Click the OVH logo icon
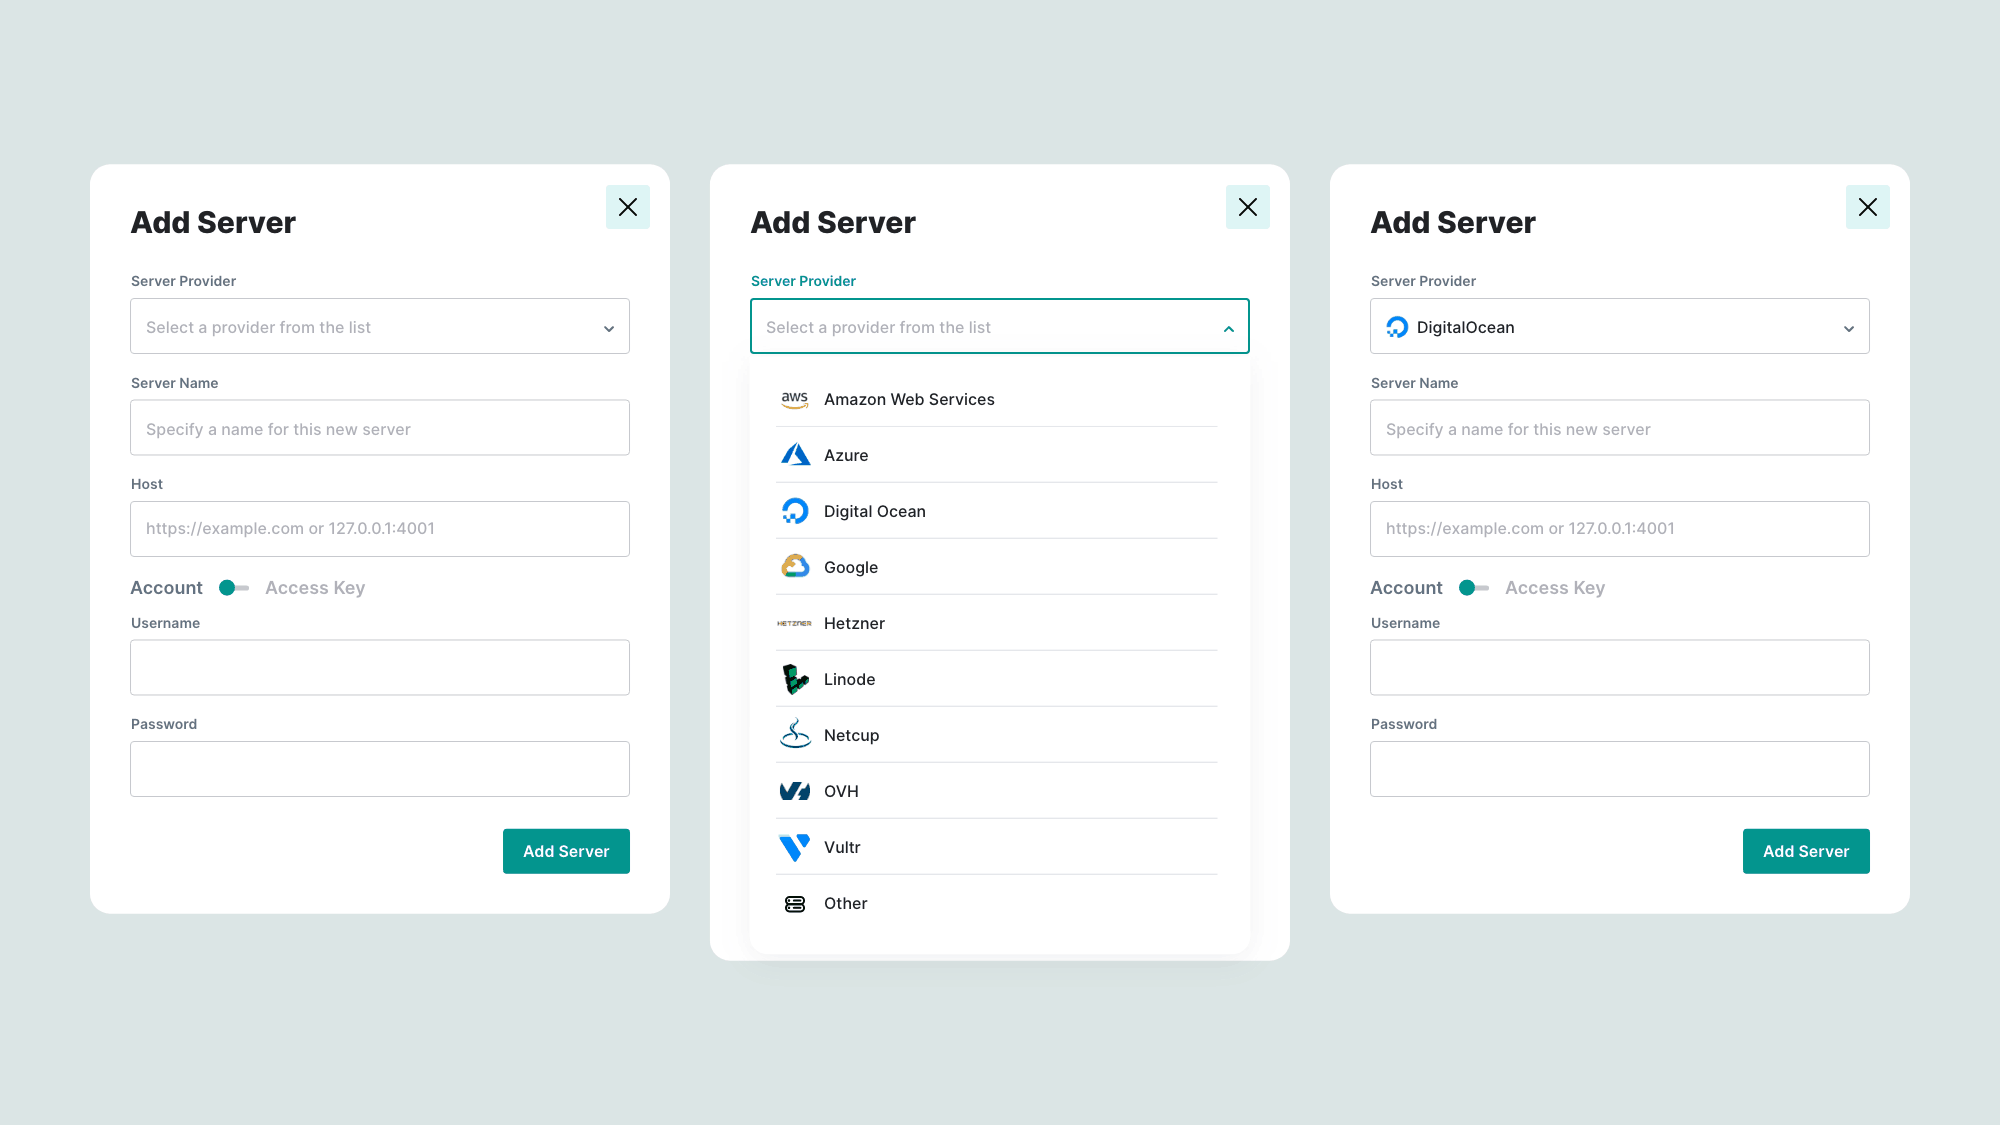This screenshot has height=1125, width=2000. coord(795,791)
